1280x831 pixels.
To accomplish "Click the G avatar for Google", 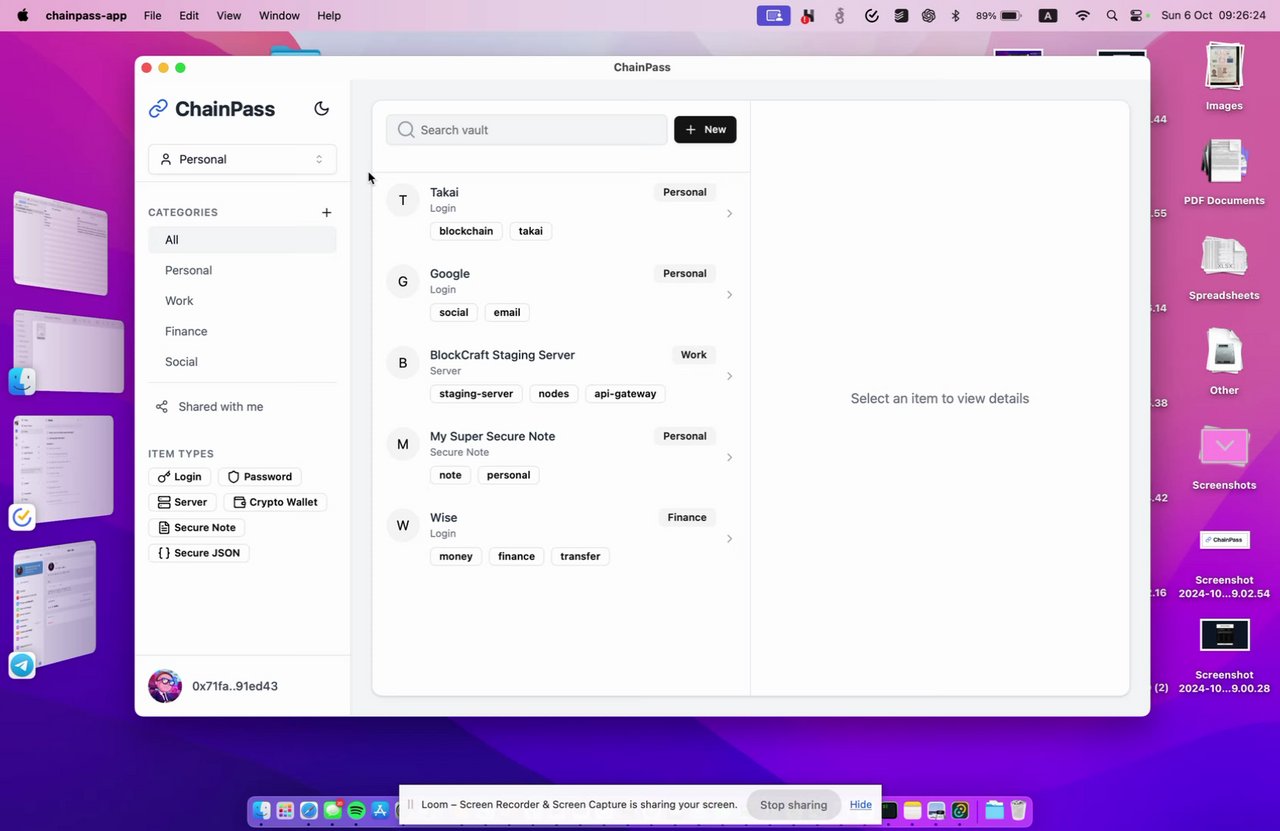I will [x=403, y=281].
